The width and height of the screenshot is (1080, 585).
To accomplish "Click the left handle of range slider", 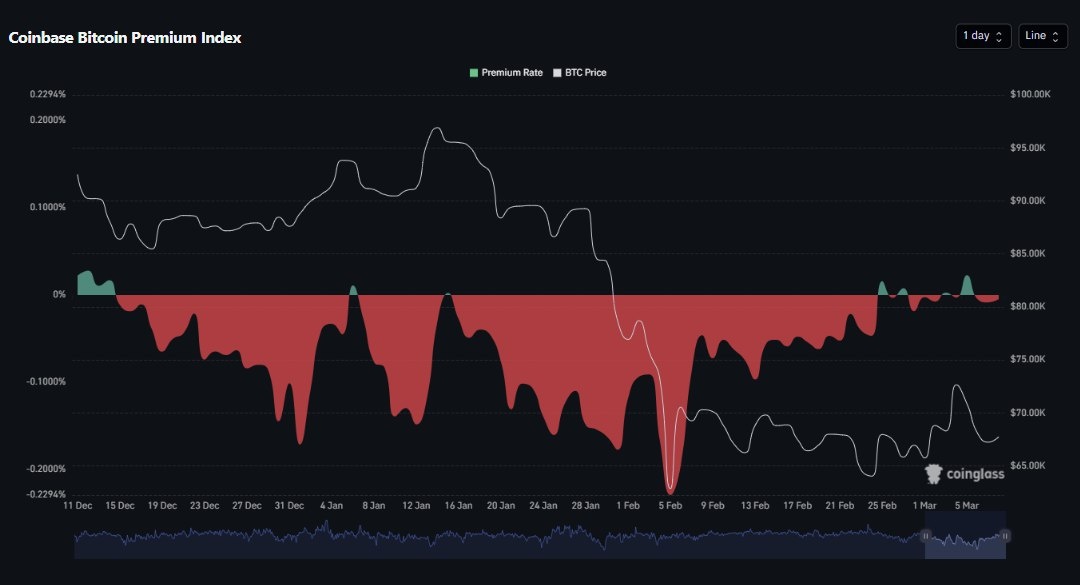I will point(926,535).
